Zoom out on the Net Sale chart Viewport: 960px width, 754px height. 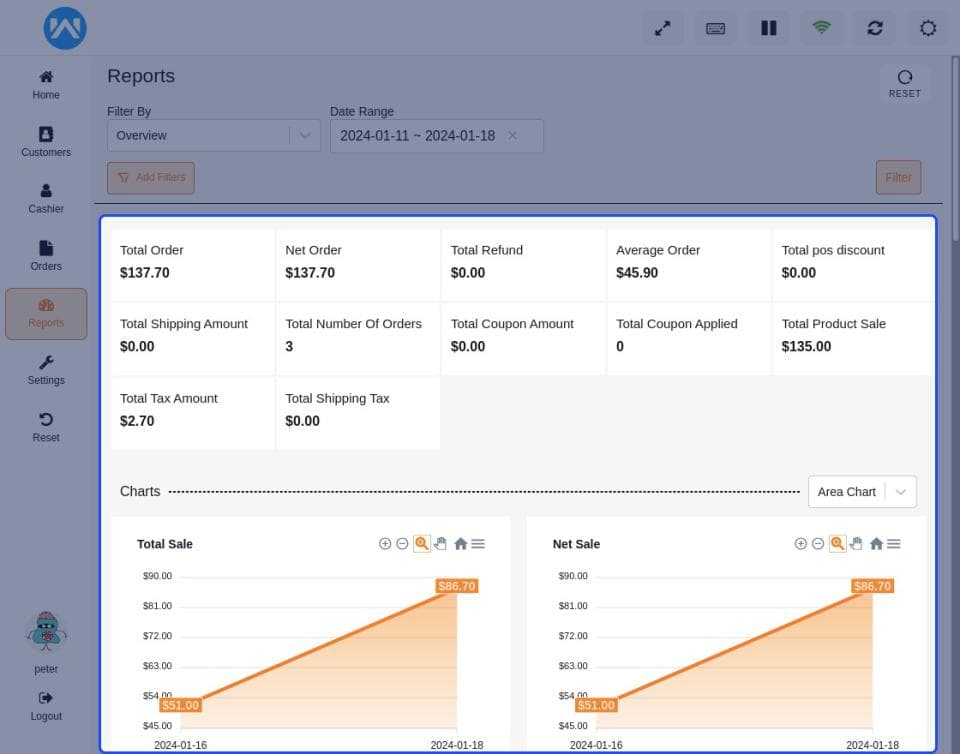818,543
